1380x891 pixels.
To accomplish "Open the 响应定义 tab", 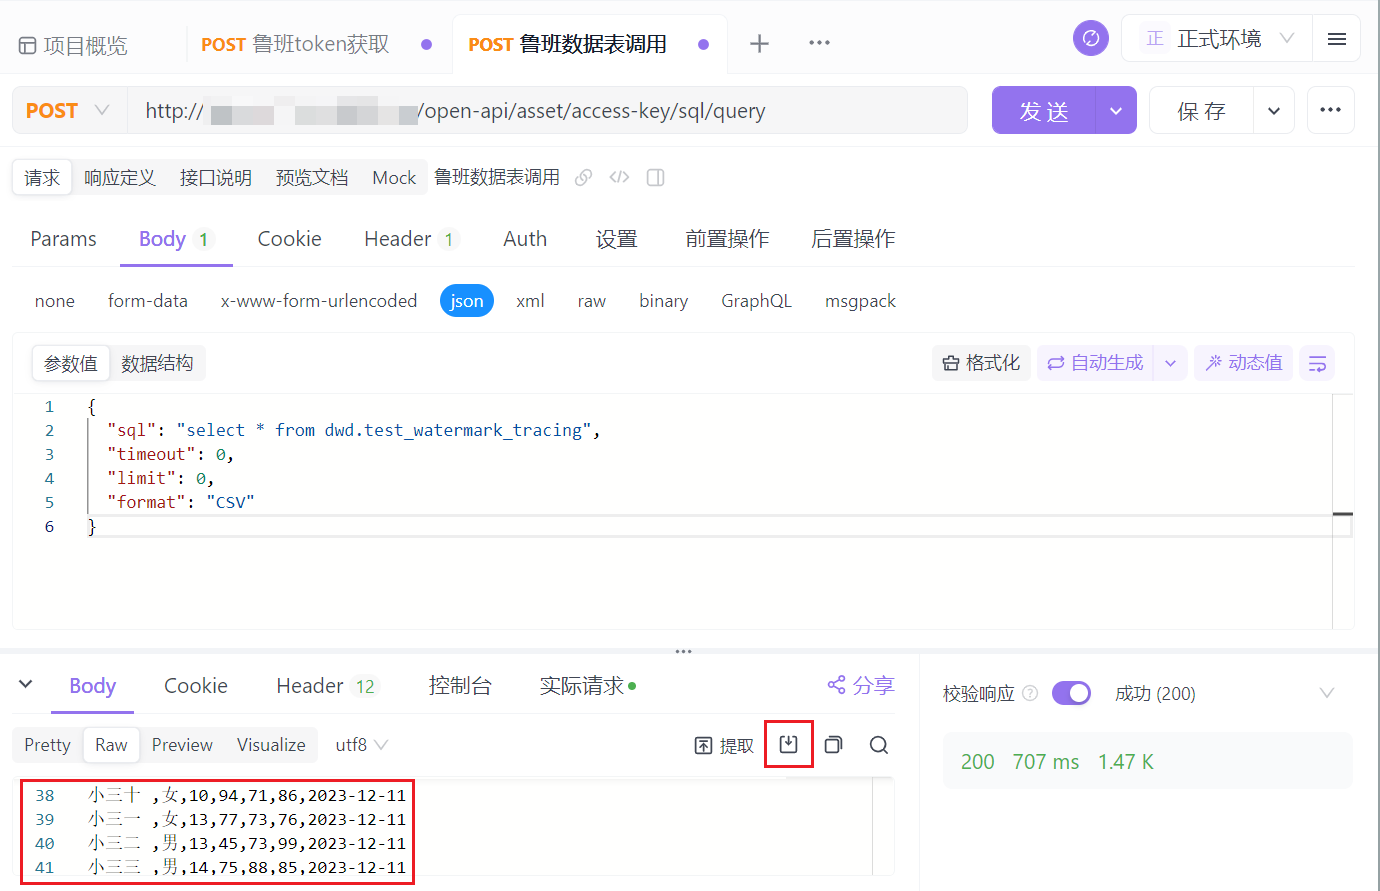I will tap(120, 178).
